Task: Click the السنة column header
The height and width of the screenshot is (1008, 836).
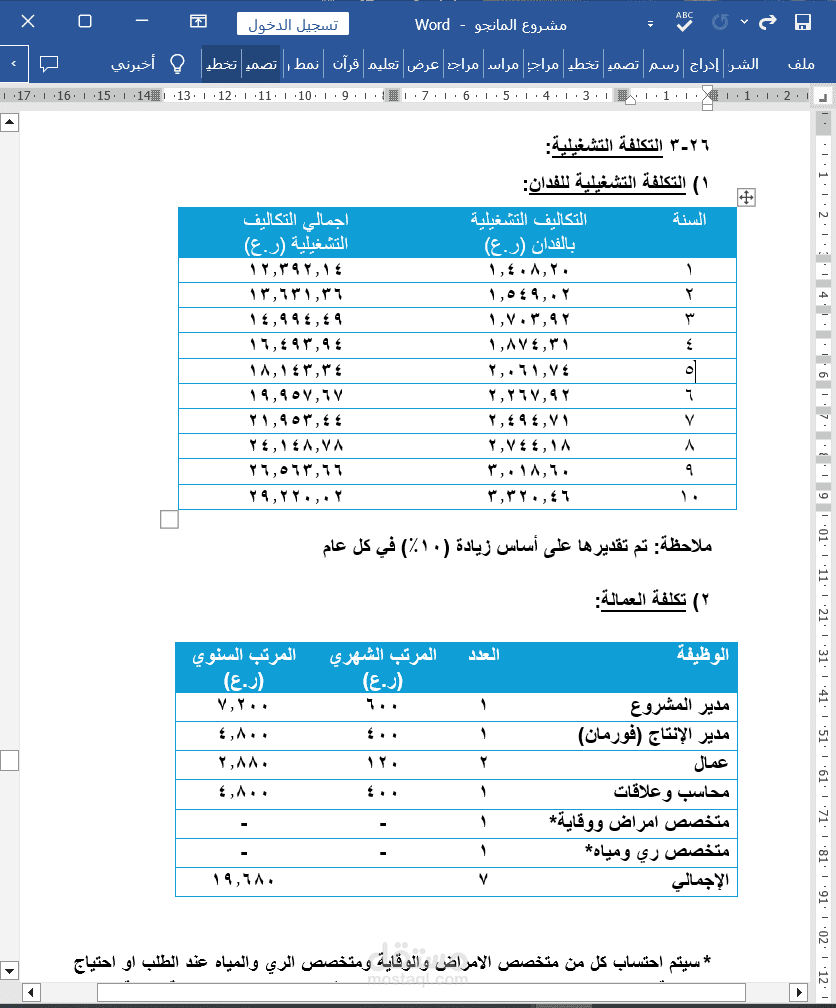Action: pyautogui.click(x=689, y=220)
